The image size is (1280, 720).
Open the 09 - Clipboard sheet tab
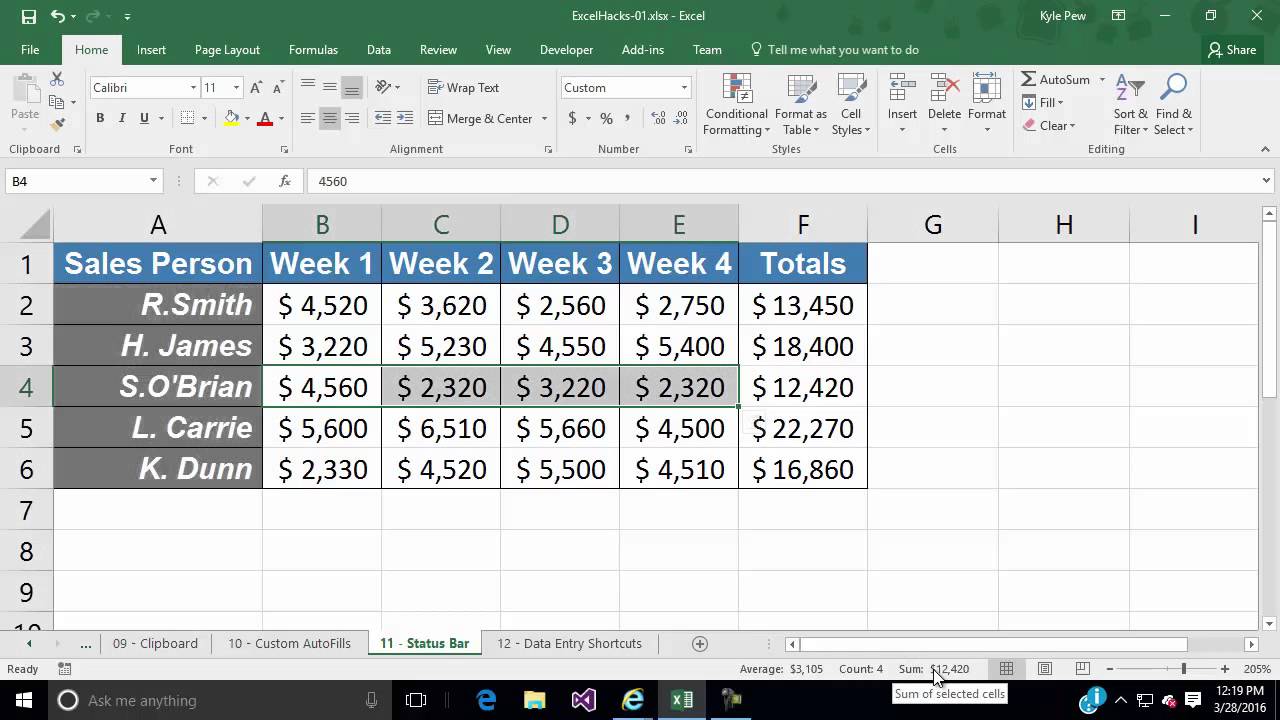tap(155, 643)
